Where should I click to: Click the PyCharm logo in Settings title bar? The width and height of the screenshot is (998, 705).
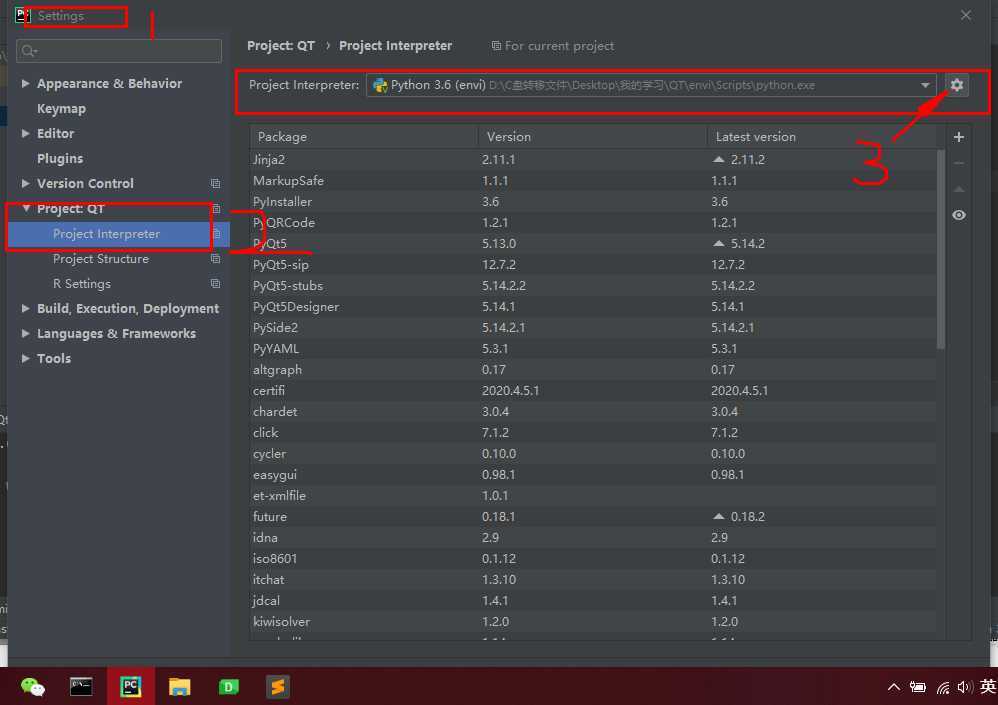(22, 15)
